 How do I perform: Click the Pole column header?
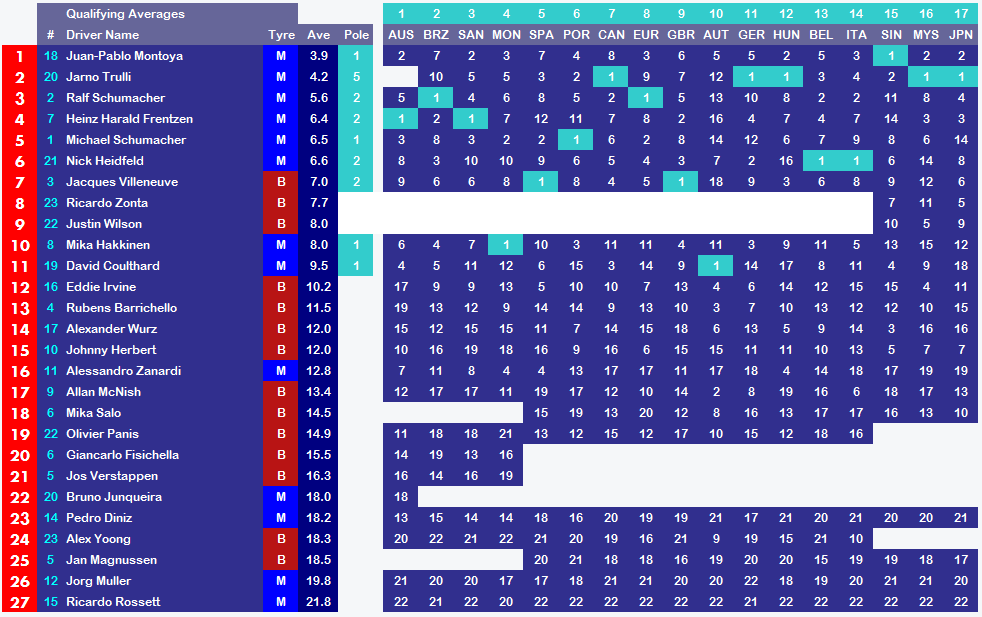pyautogui.click(x=356, y=35)
